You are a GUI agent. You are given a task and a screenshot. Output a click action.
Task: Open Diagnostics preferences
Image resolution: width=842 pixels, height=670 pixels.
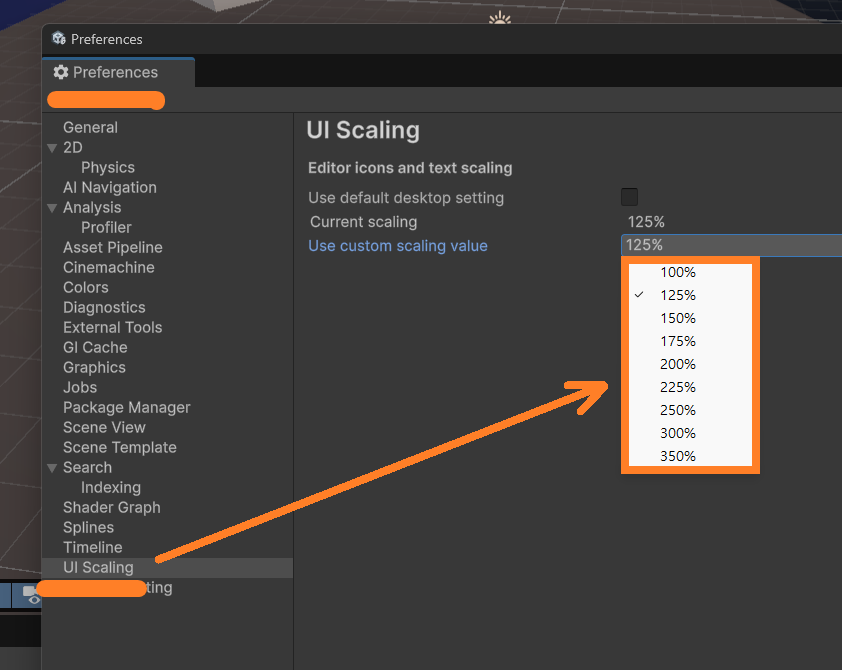[x=104, y=308]
